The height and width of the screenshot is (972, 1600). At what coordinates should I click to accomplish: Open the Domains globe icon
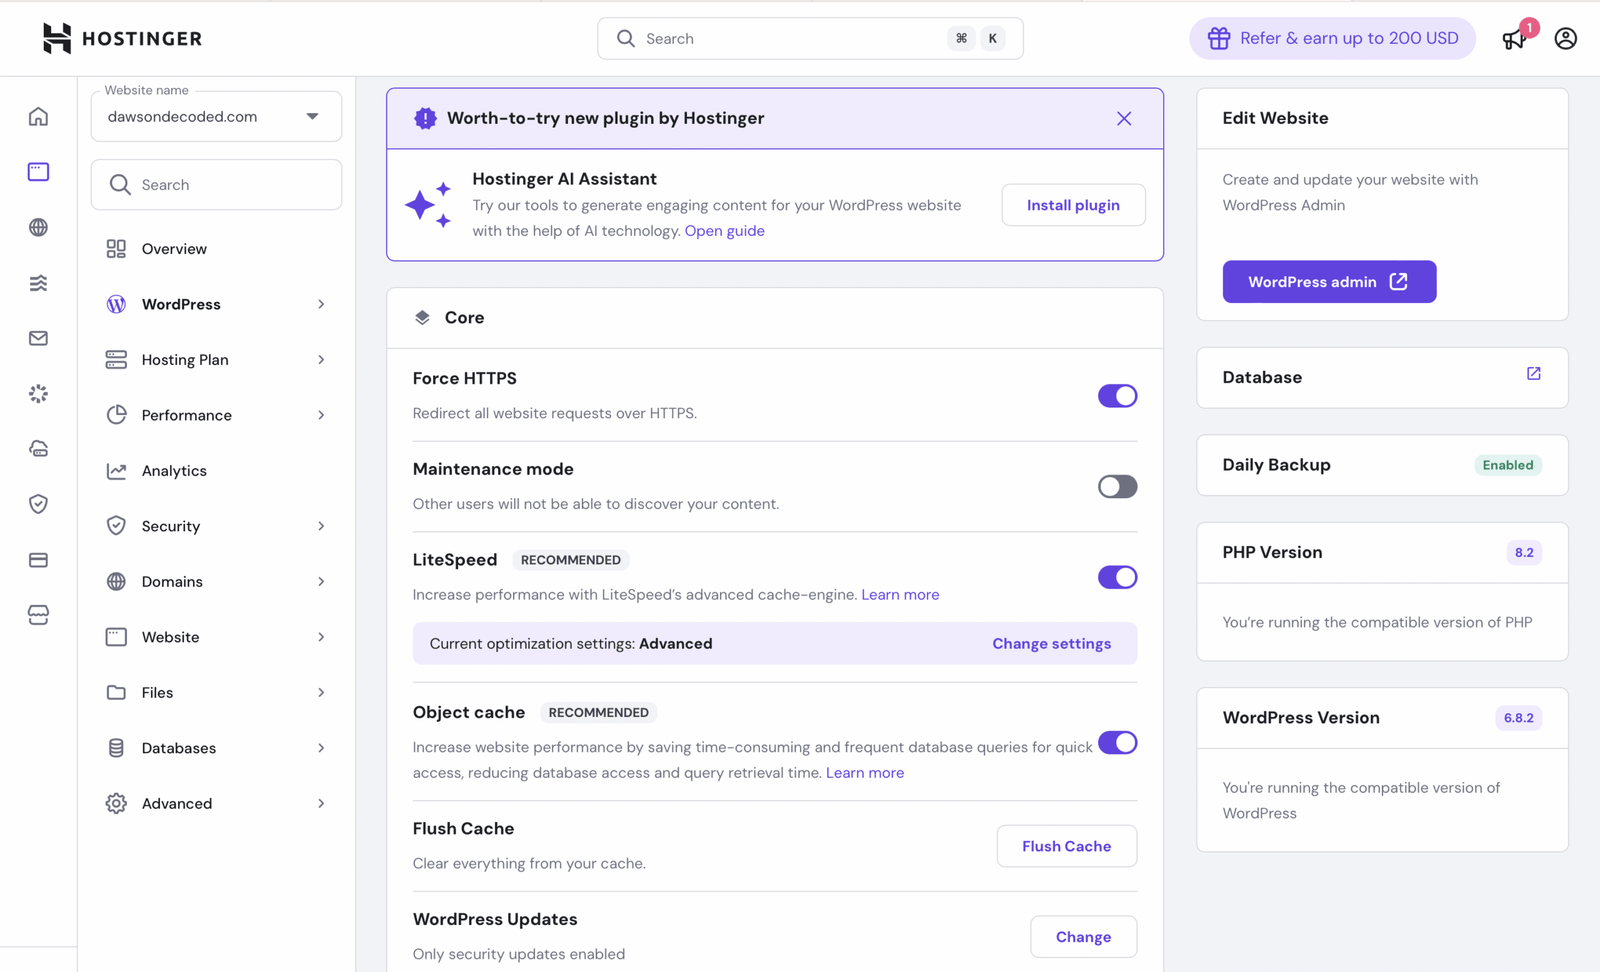tap(38, 227)
